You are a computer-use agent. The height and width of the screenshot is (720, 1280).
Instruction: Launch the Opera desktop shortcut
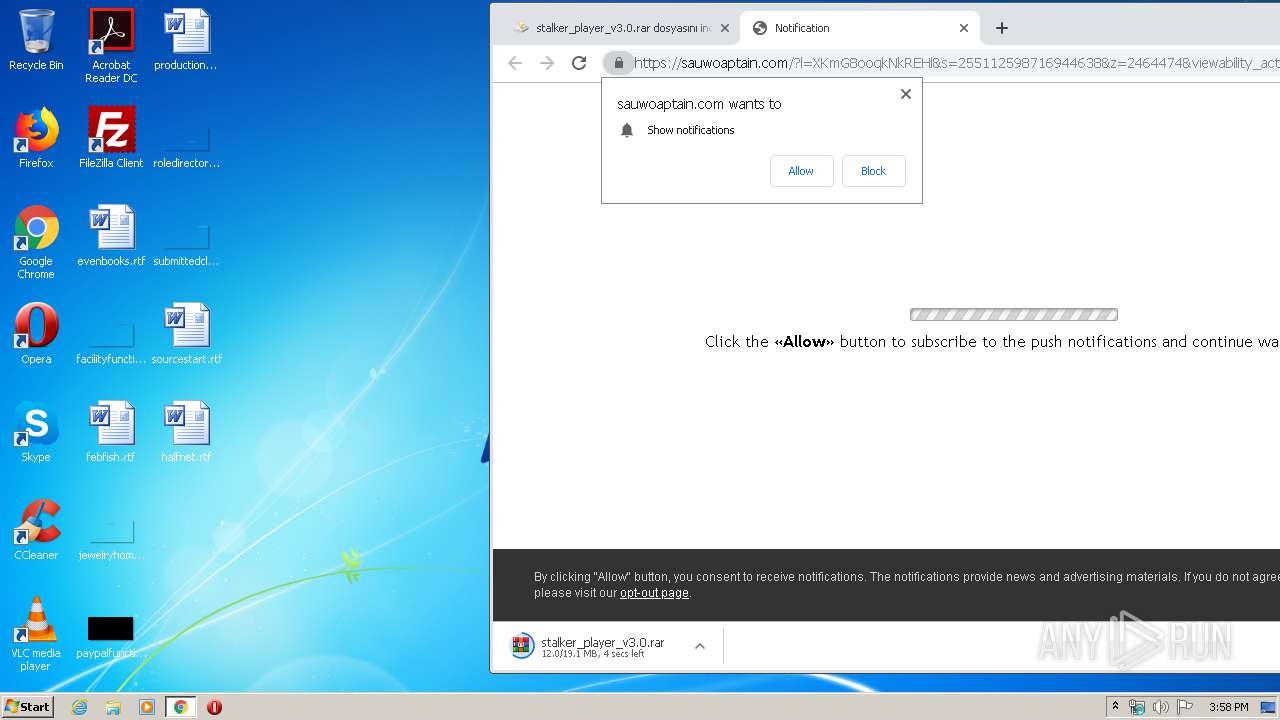(x=36, y=334)
